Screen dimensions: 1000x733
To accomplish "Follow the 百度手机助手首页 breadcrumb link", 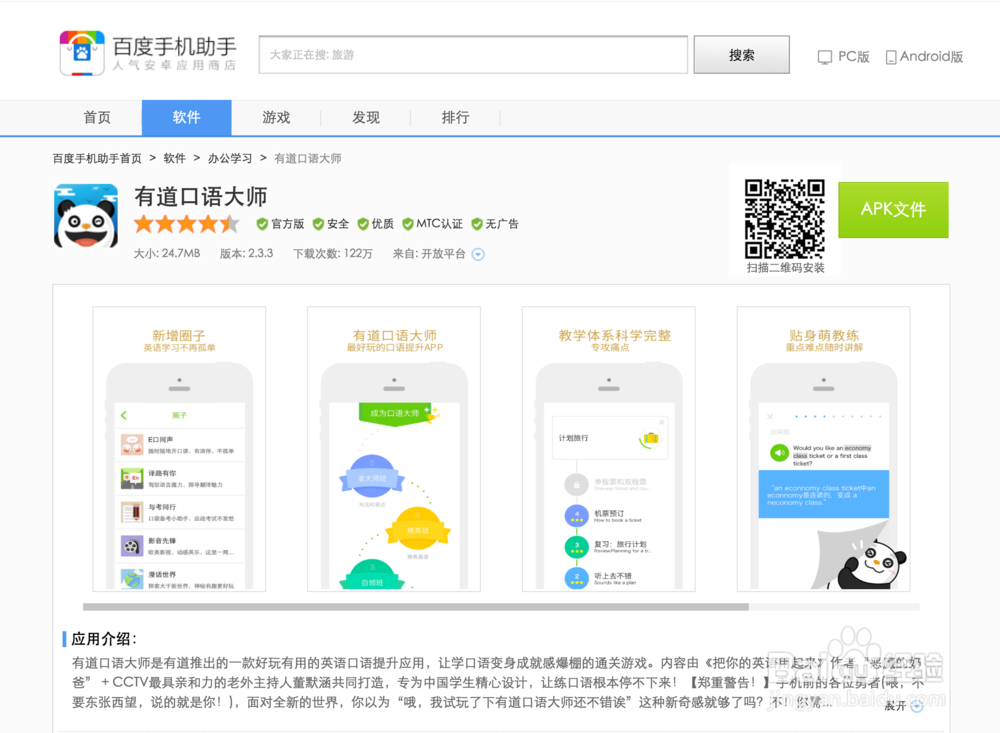I will 97,158.
